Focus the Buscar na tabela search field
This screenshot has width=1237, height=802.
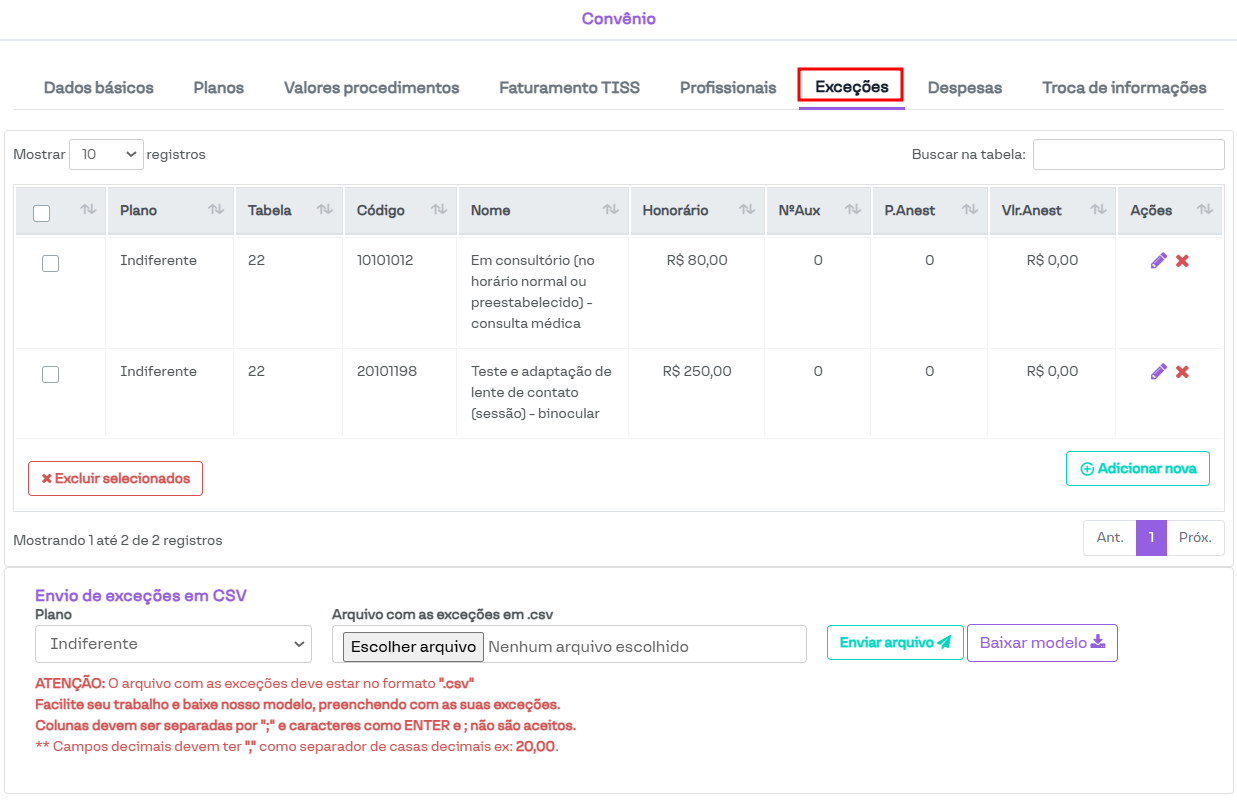(1128, 154)
